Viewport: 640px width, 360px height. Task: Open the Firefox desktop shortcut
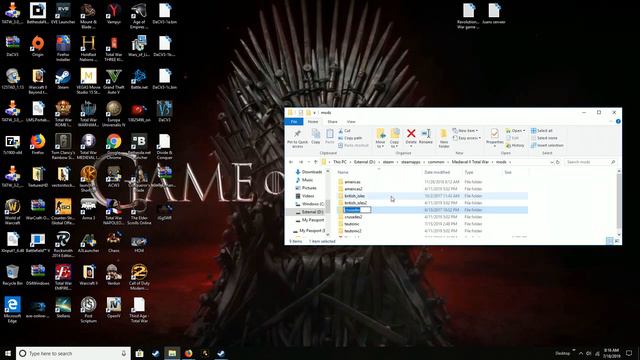pos(38,144)
